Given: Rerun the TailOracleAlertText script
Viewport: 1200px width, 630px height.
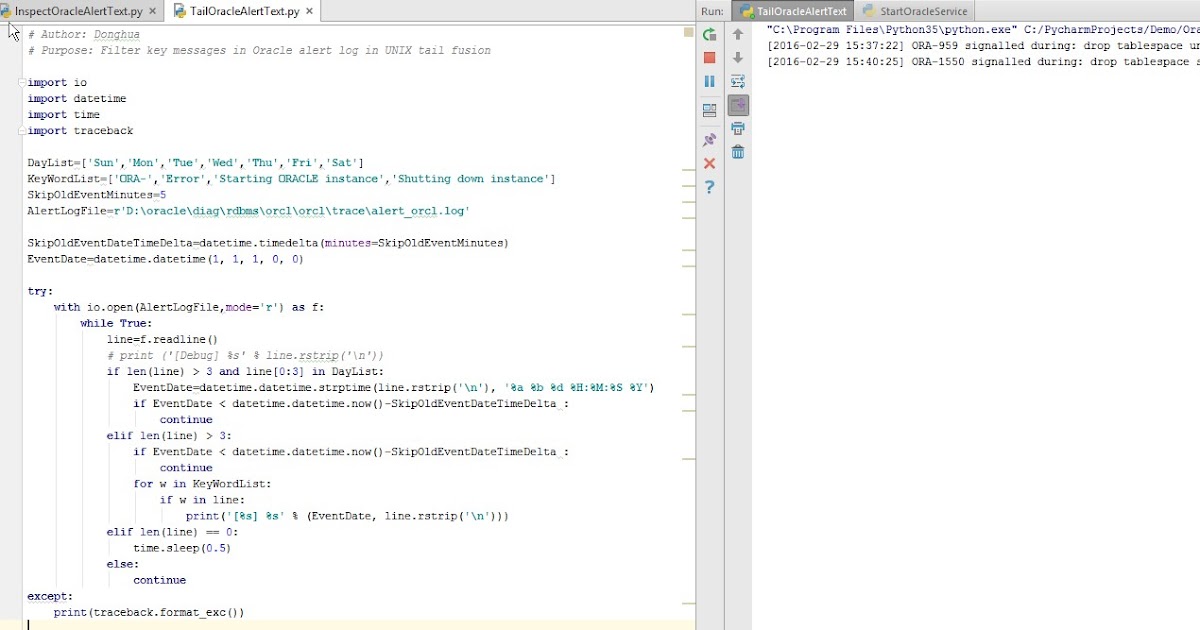Looking at the screenshot, I should (x=709, y=34).
